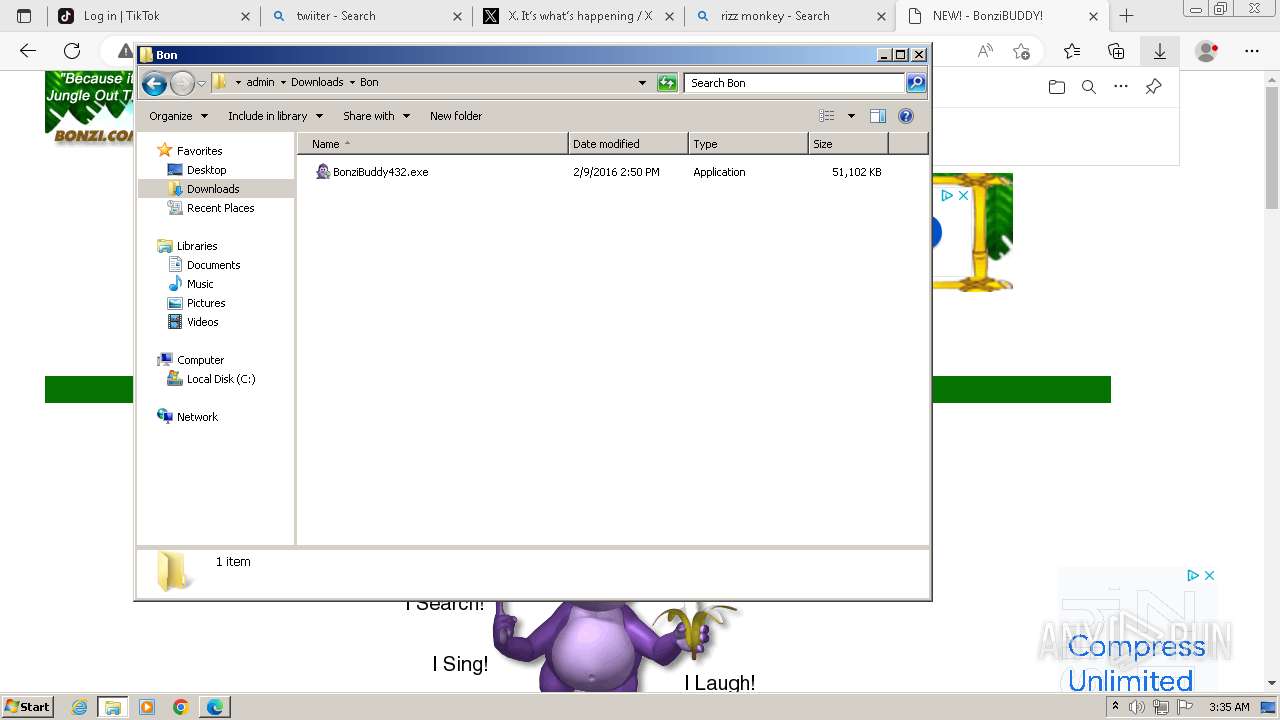Open the Start menu

point(28,706)
